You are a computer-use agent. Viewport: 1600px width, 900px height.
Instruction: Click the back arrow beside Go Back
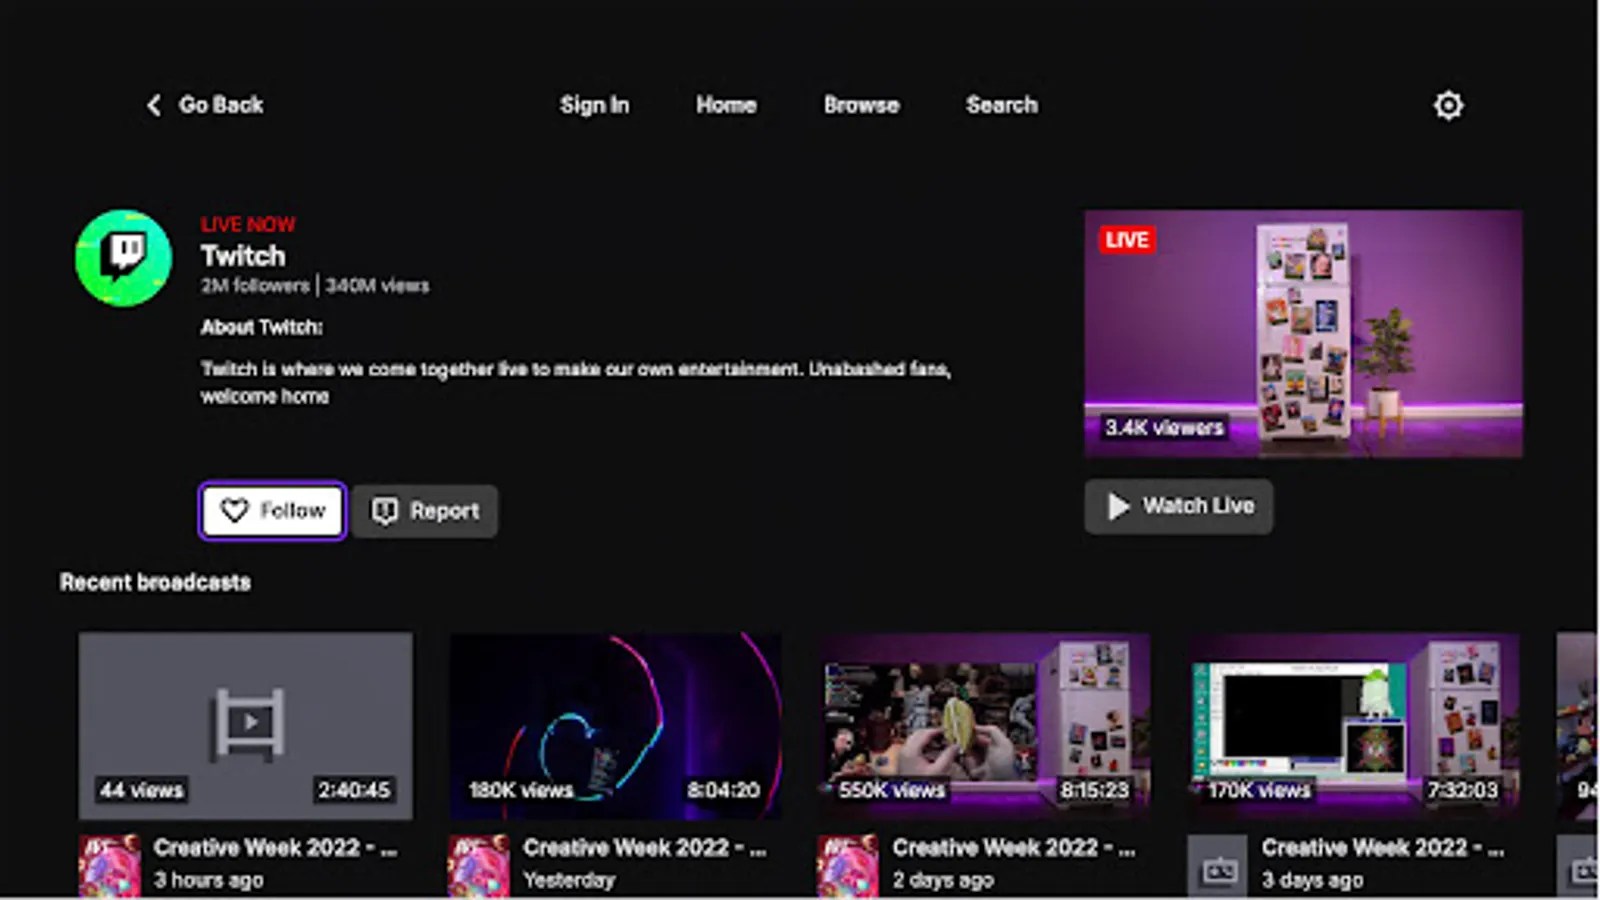tap(153, 105)
